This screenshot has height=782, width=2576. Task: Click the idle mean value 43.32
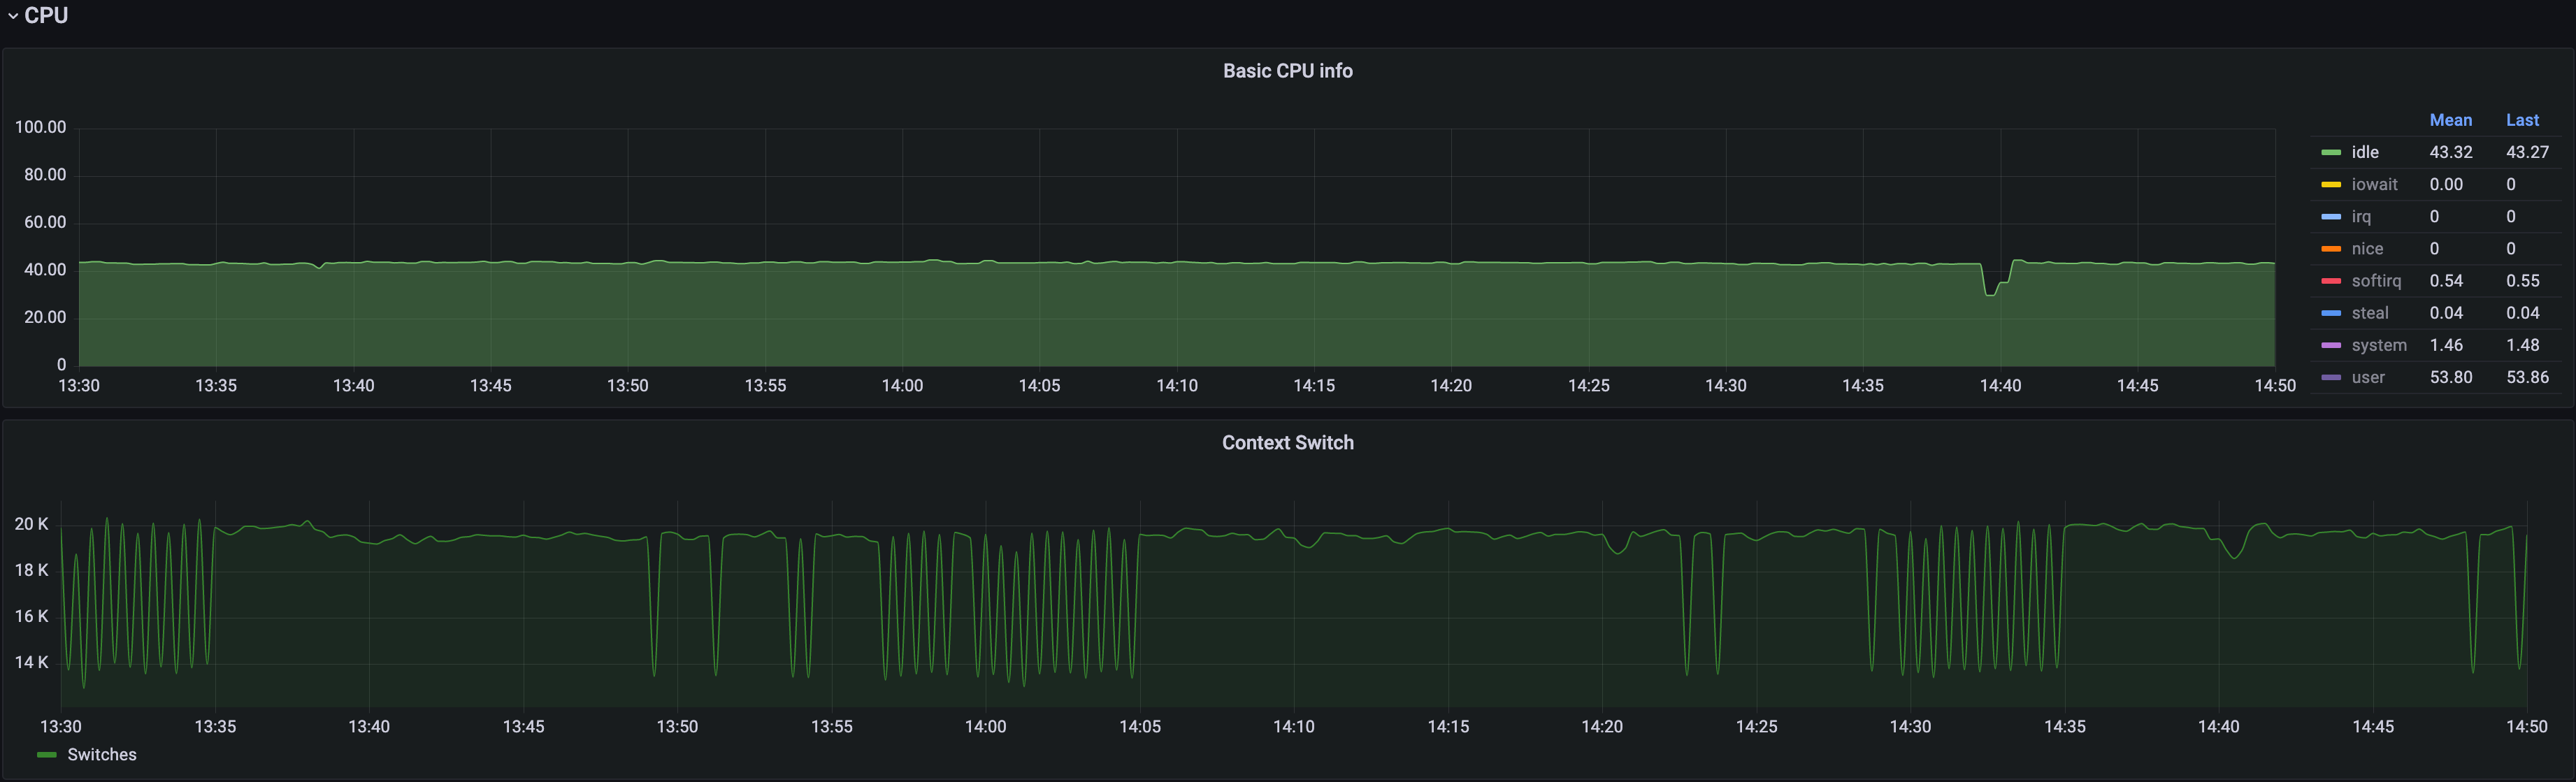point(2450,152)
